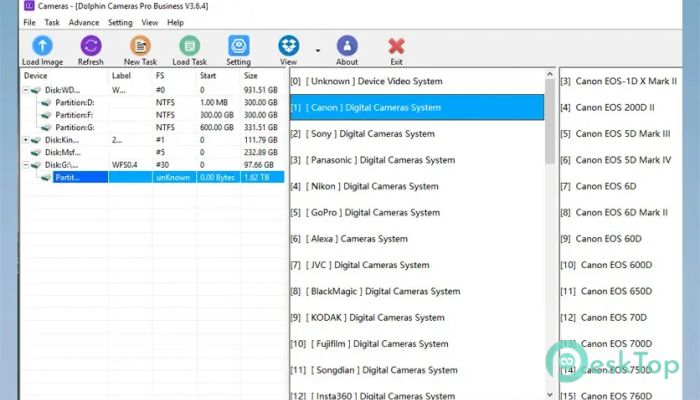This screenshot has height=400, width=700.
Task: Expand the Disk:Kin... tree node
Action: [26, 140]
